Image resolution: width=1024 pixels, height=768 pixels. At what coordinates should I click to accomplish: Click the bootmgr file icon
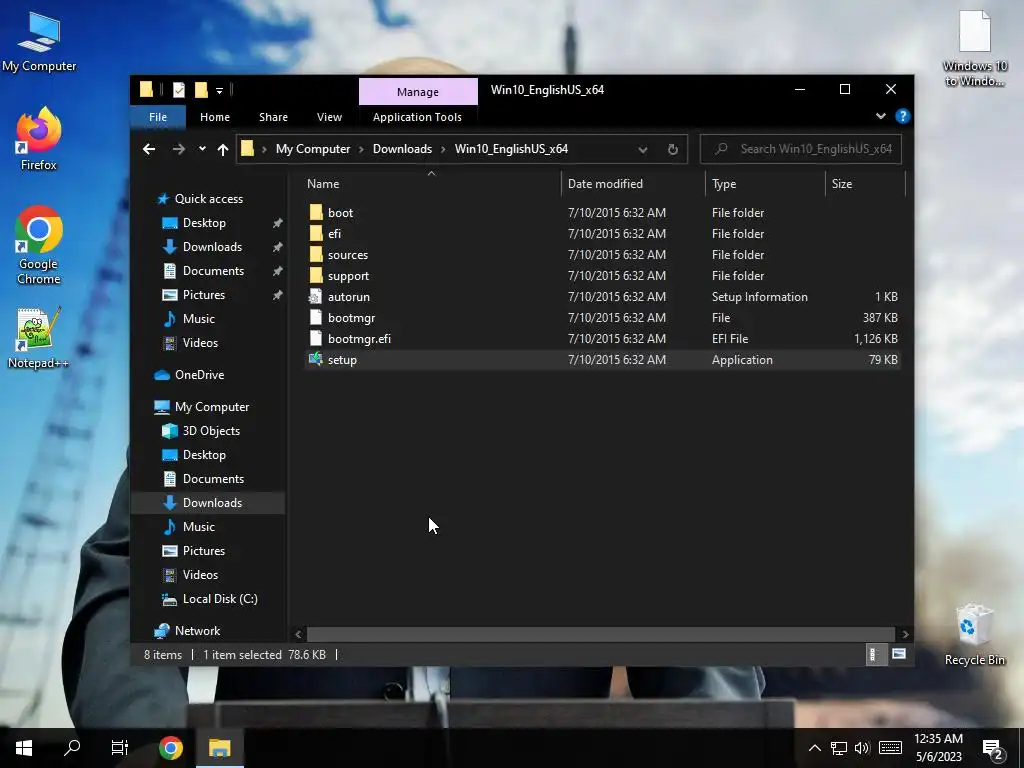click(316, 317)
